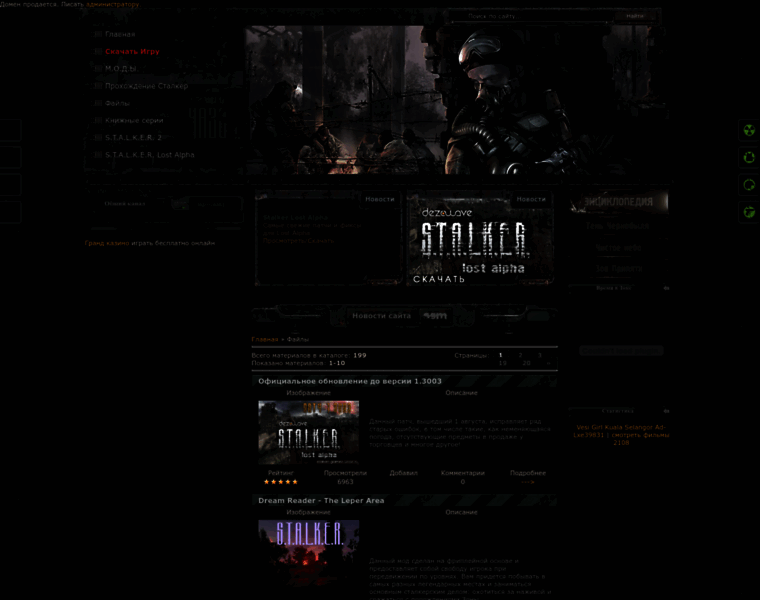Open the Файлы menu entry
The width and height of the screenshot is (760, 600).
tap(117, 103)
